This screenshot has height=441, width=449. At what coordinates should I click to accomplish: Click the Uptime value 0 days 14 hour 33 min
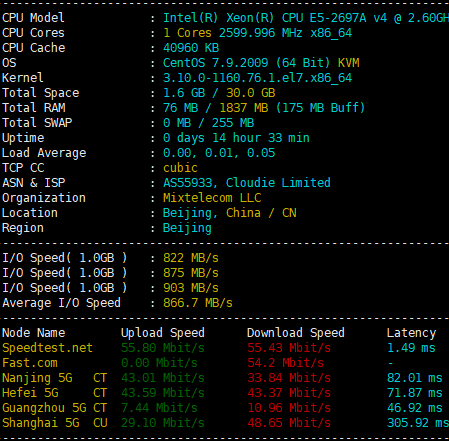236,138
